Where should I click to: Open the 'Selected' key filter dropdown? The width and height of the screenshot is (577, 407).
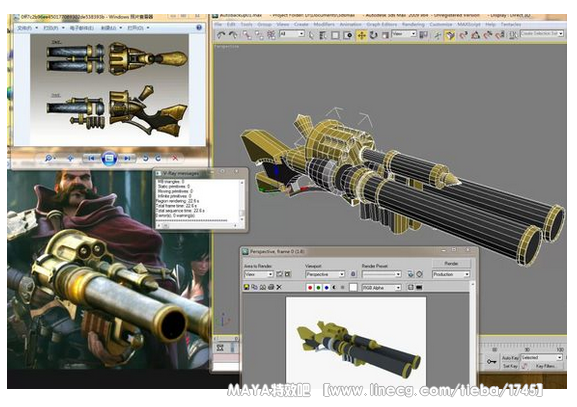pos(541,358)
